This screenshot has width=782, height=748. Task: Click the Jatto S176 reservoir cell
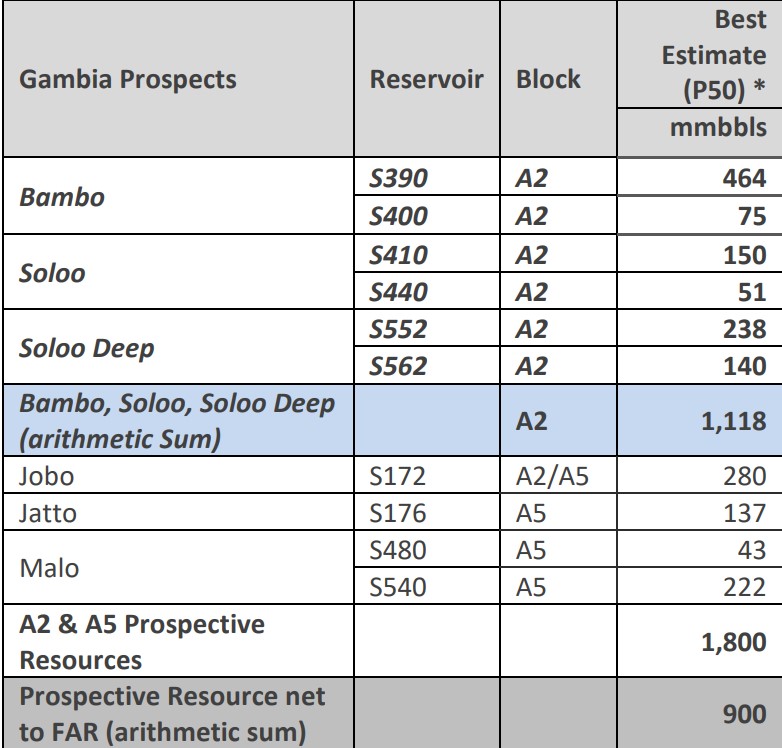click(397, 513)
